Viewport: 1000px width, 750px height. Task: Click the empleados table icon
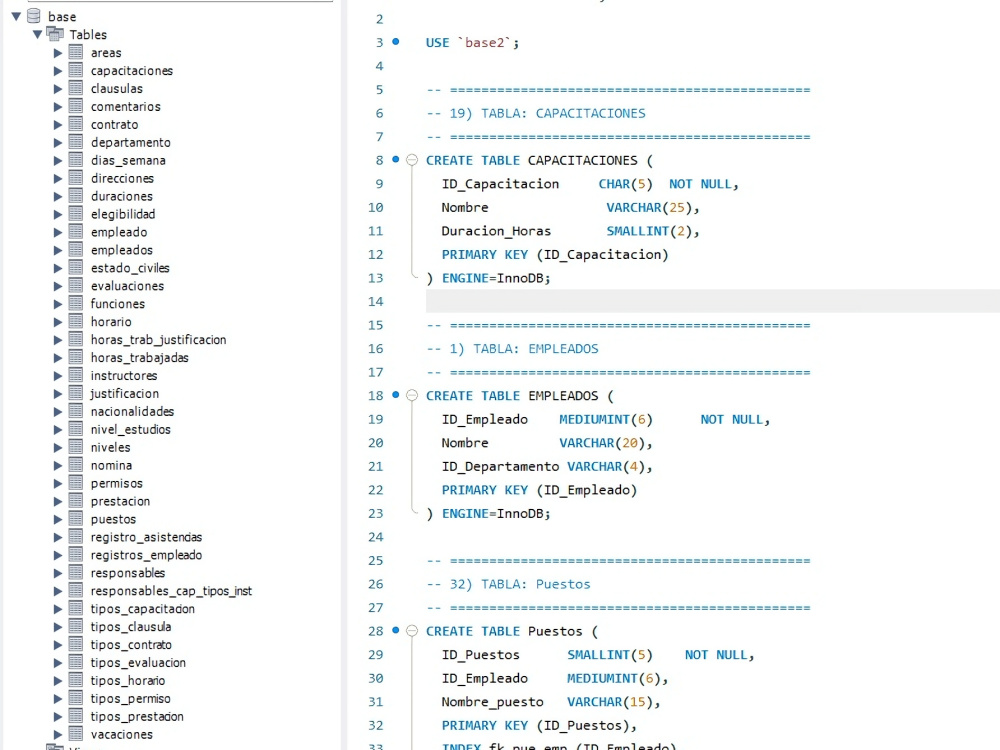point(76,249)
